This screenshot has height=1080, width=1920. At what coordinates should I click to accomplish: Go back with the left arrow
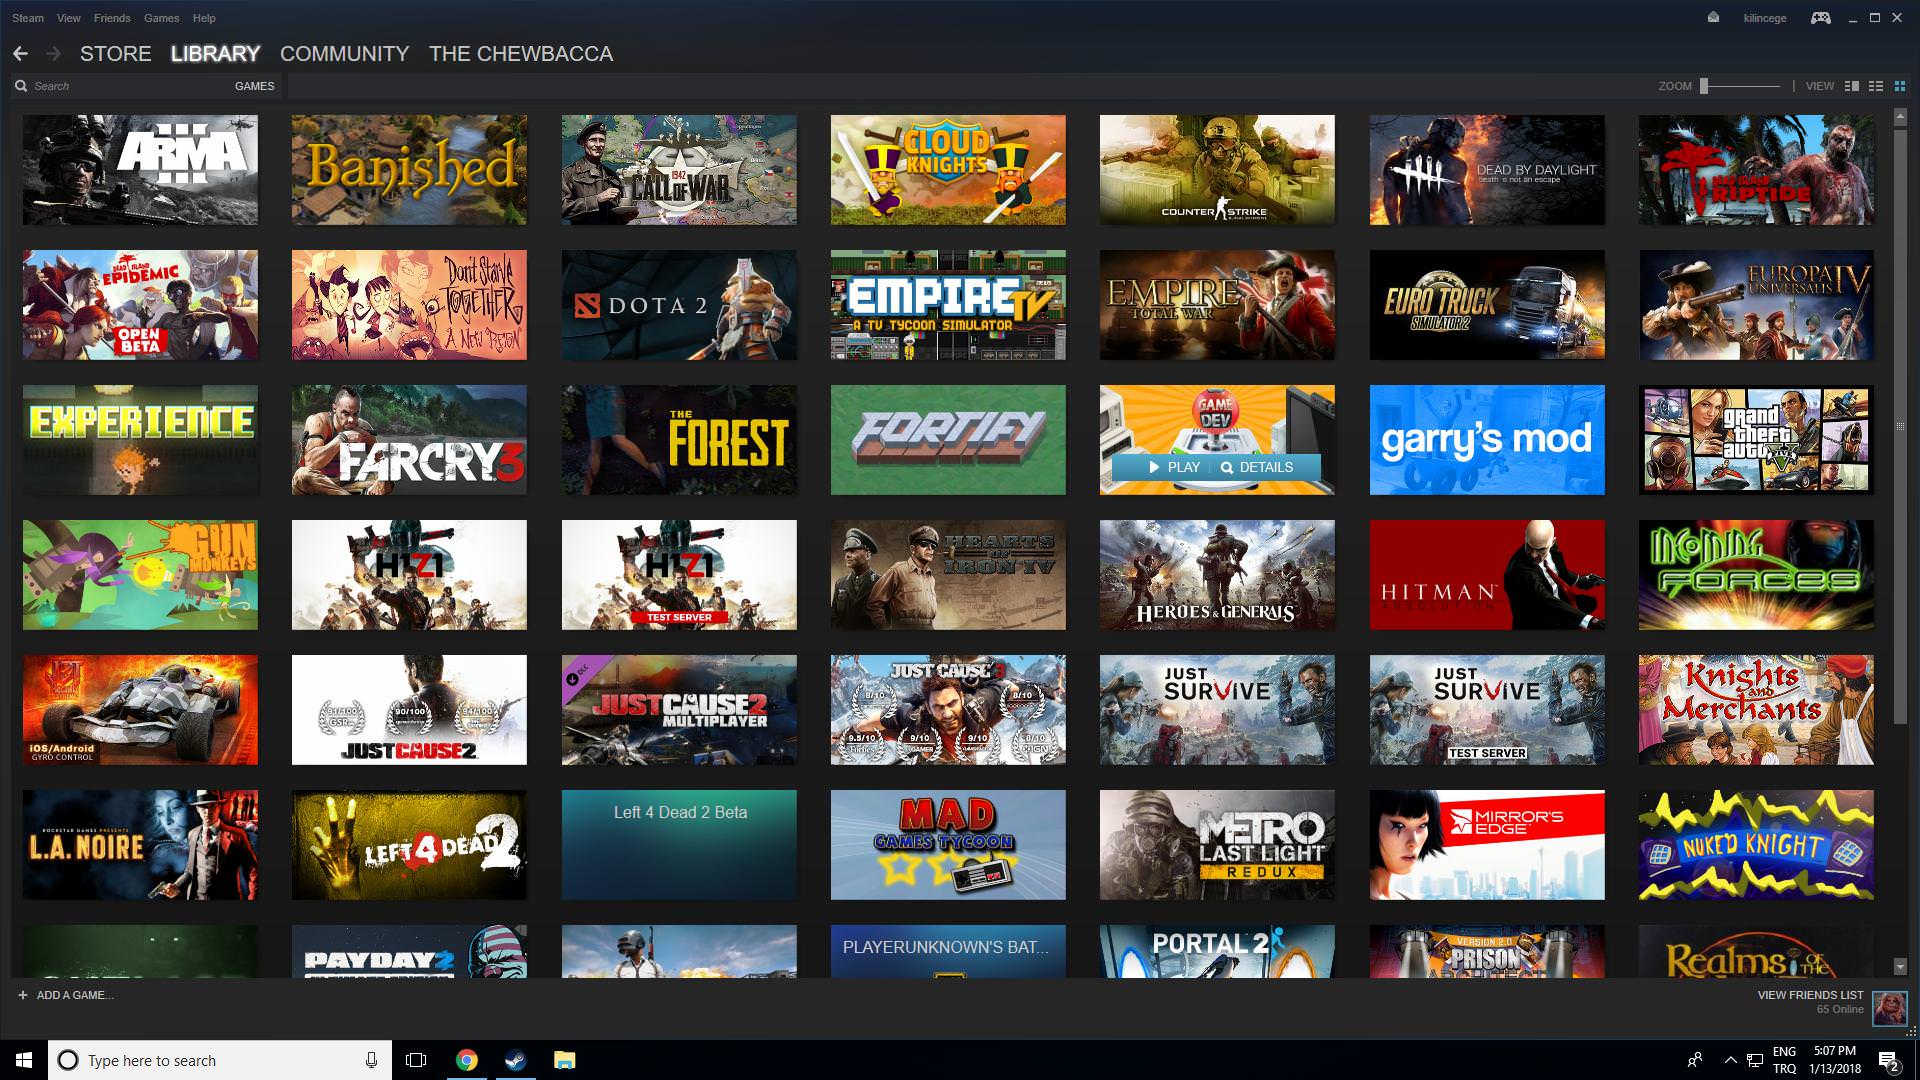point(20,54)
